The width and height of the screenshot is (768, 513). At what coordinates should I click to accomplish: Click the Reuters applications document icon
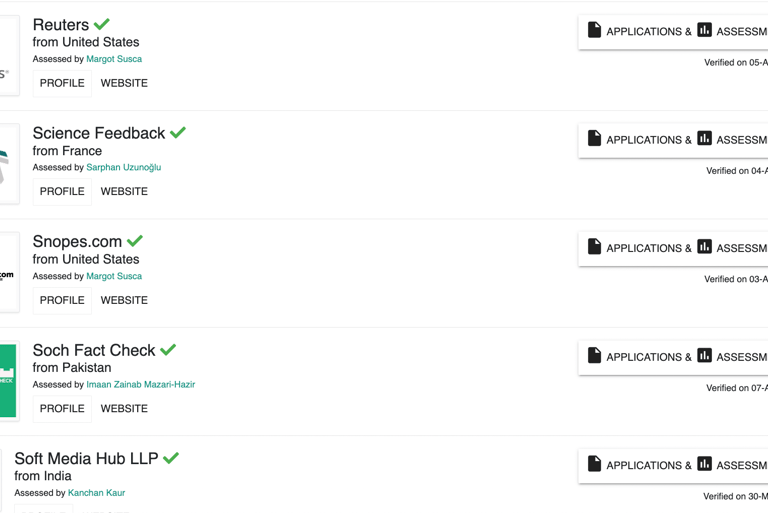pos(594,30)
